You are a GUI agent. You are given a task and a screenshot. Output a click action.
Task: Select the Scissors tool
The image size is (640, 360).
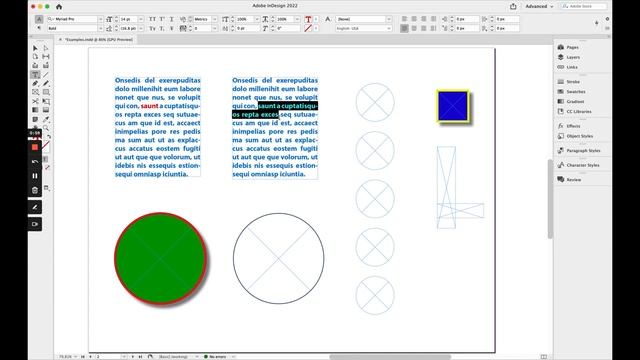[35, 101]
